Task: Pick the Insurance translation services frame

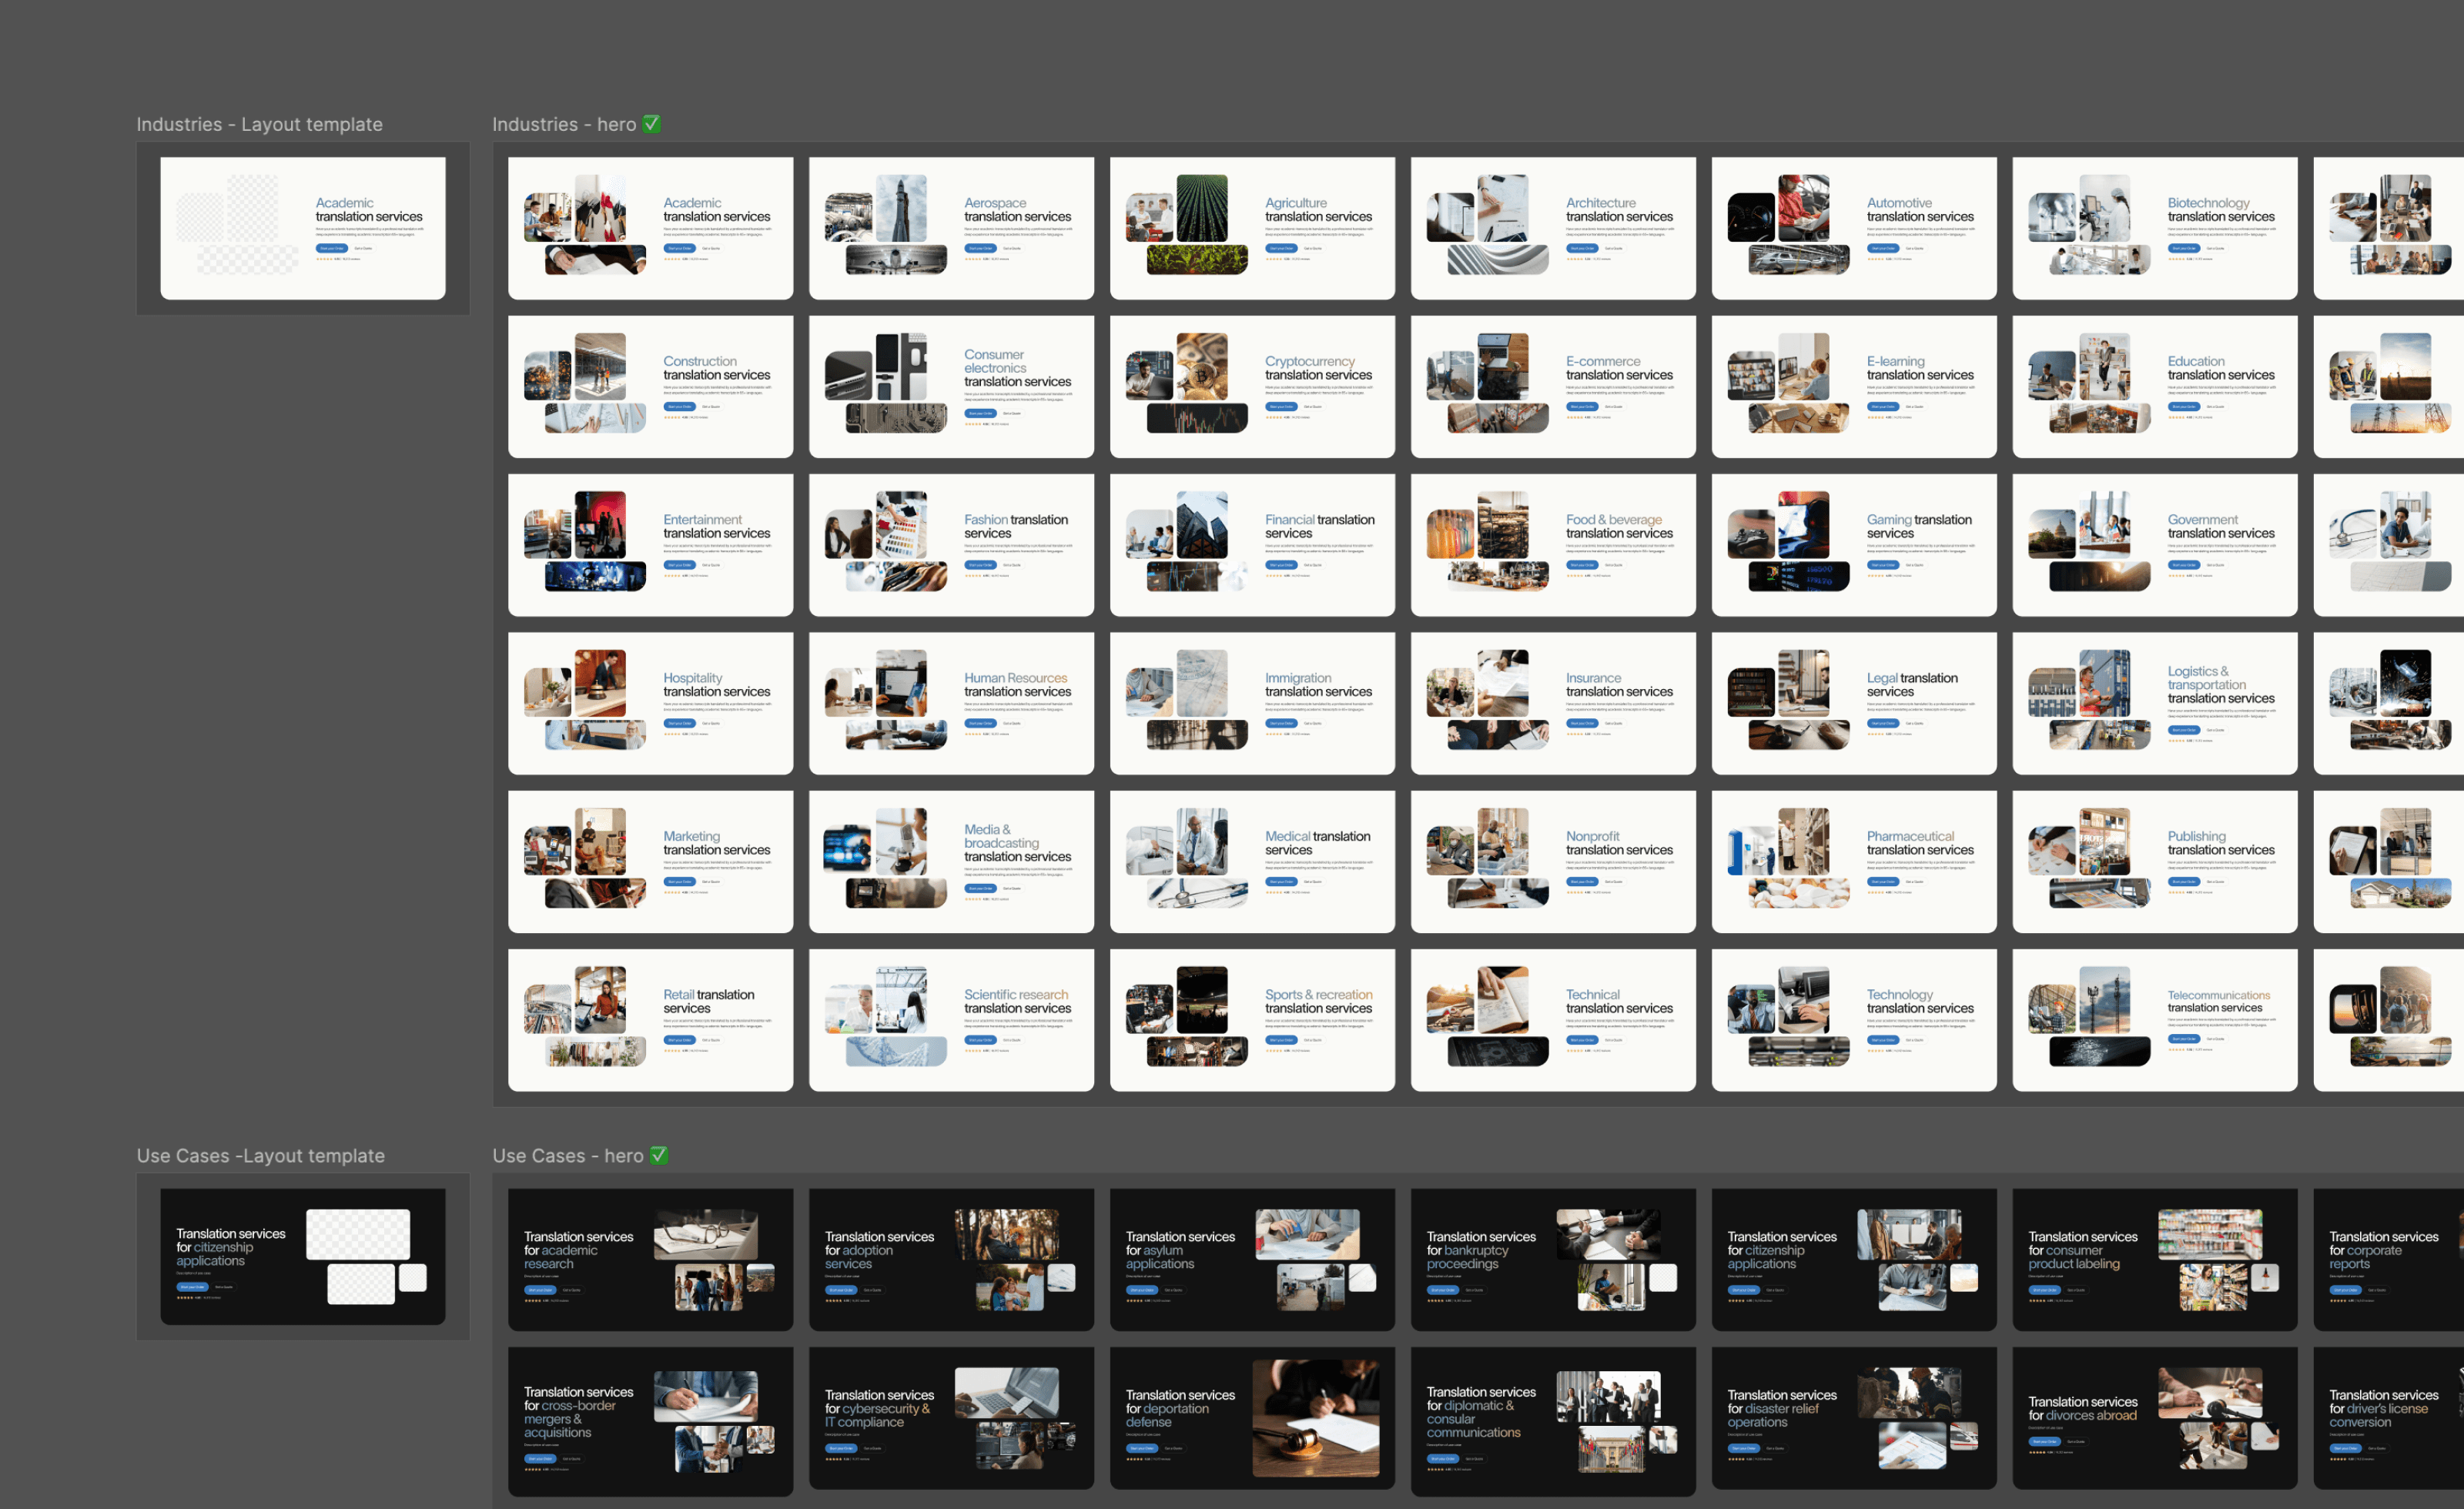Action: click(1553, 703)
